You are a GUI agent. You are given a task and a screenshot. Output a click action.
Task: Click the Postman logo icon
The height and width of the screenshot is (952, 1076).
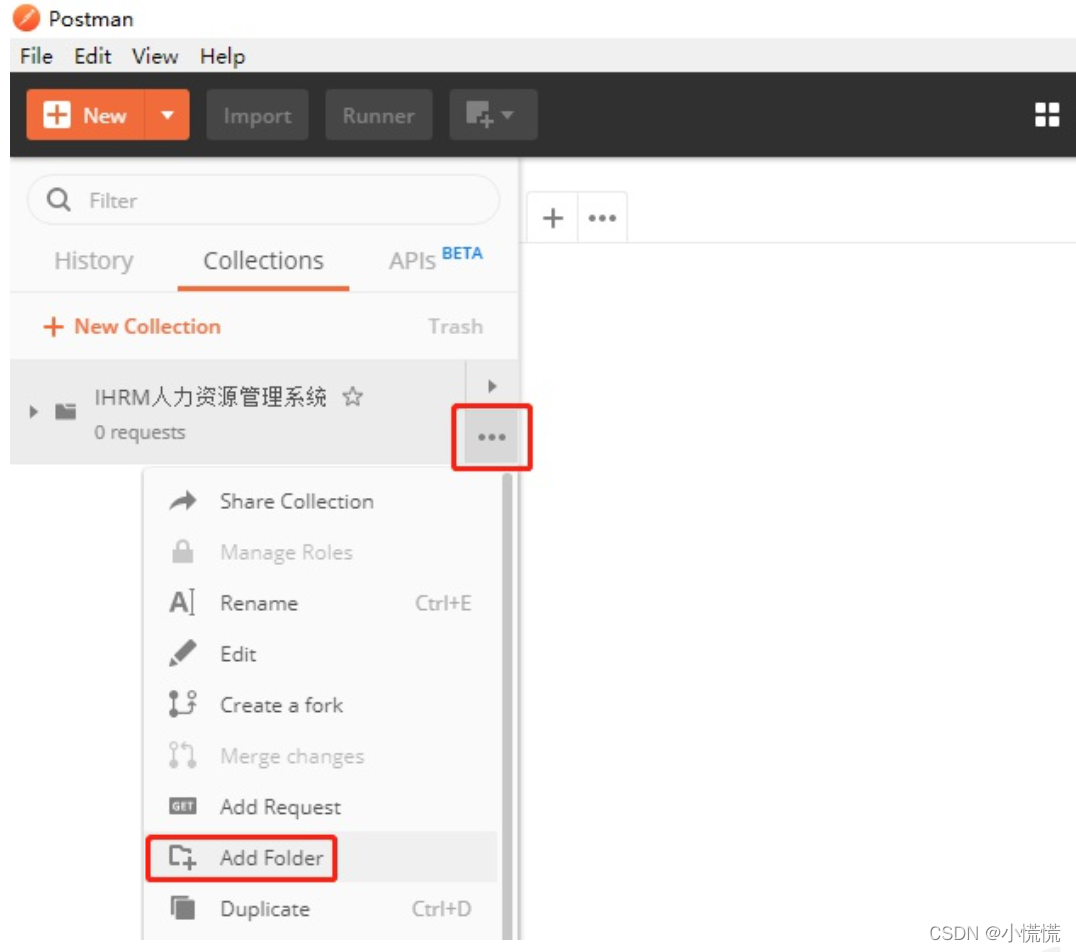[x=26, y=18]
